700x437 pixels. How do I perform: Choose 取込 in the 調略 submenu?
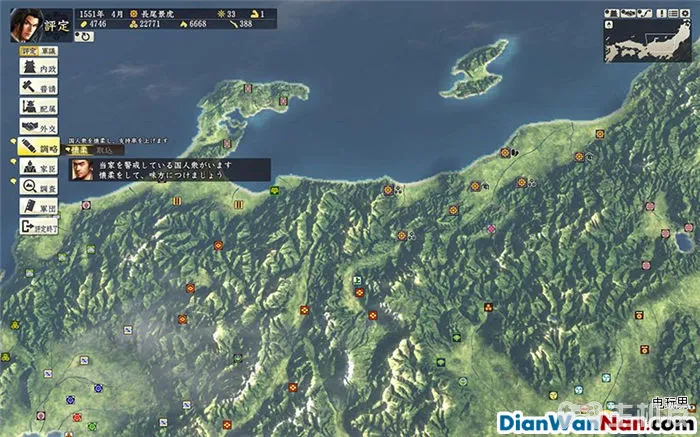[104, 150]
